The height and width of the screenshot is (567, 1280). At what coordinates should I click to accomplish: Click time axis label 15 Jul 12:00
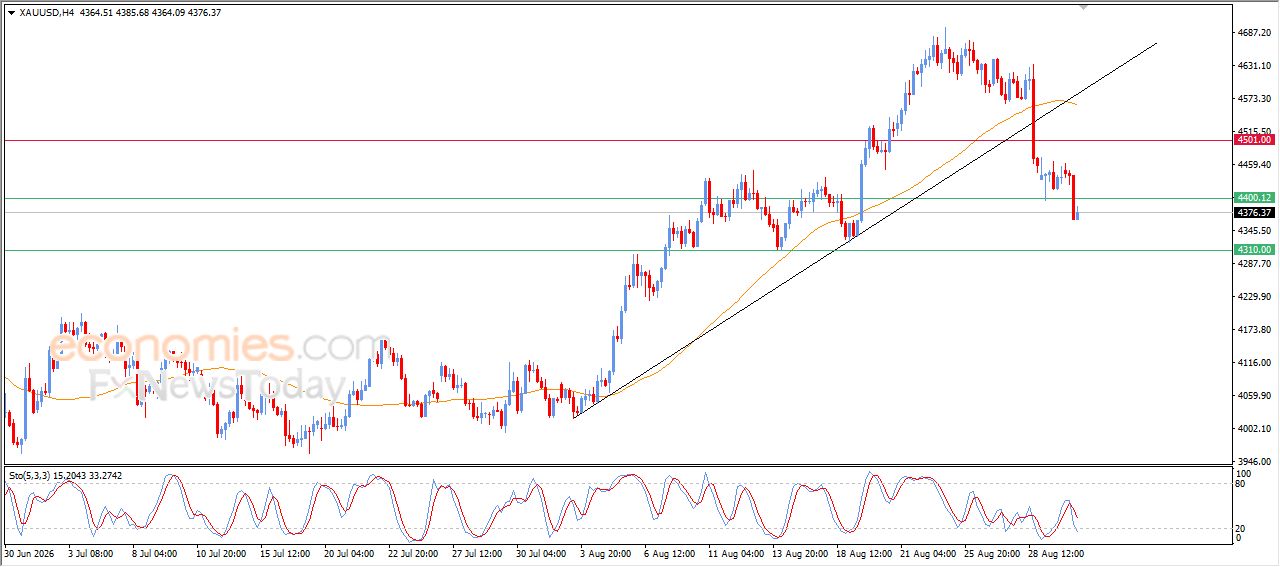pyautogui.click(x=284, y=552)
